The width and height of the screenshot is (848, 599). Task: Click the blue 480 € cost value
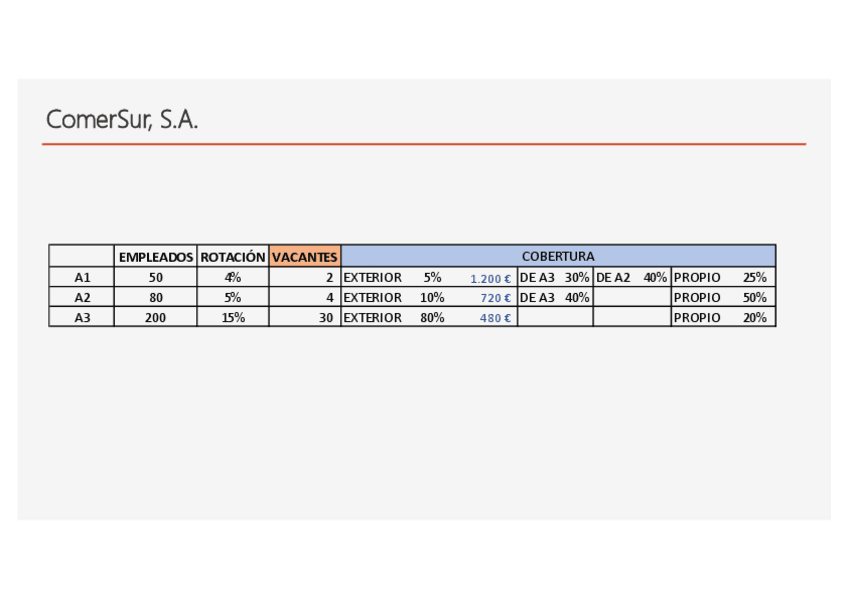click(x=495, y=318)
